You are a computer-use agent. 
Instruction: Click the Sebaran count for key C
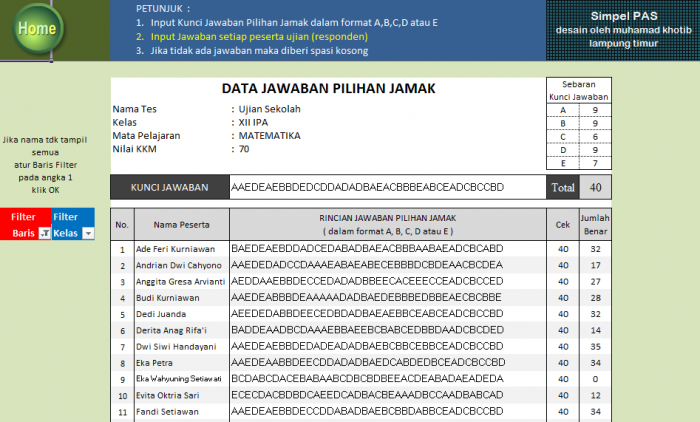click(595, 137)
